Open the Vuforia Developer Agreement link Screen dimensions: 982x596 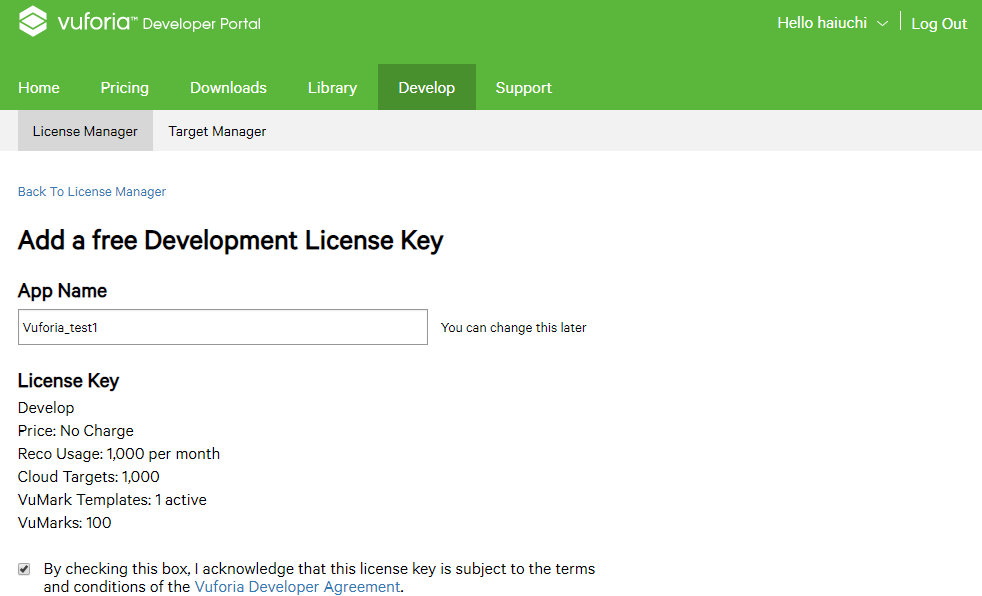[x=297, y=587]
